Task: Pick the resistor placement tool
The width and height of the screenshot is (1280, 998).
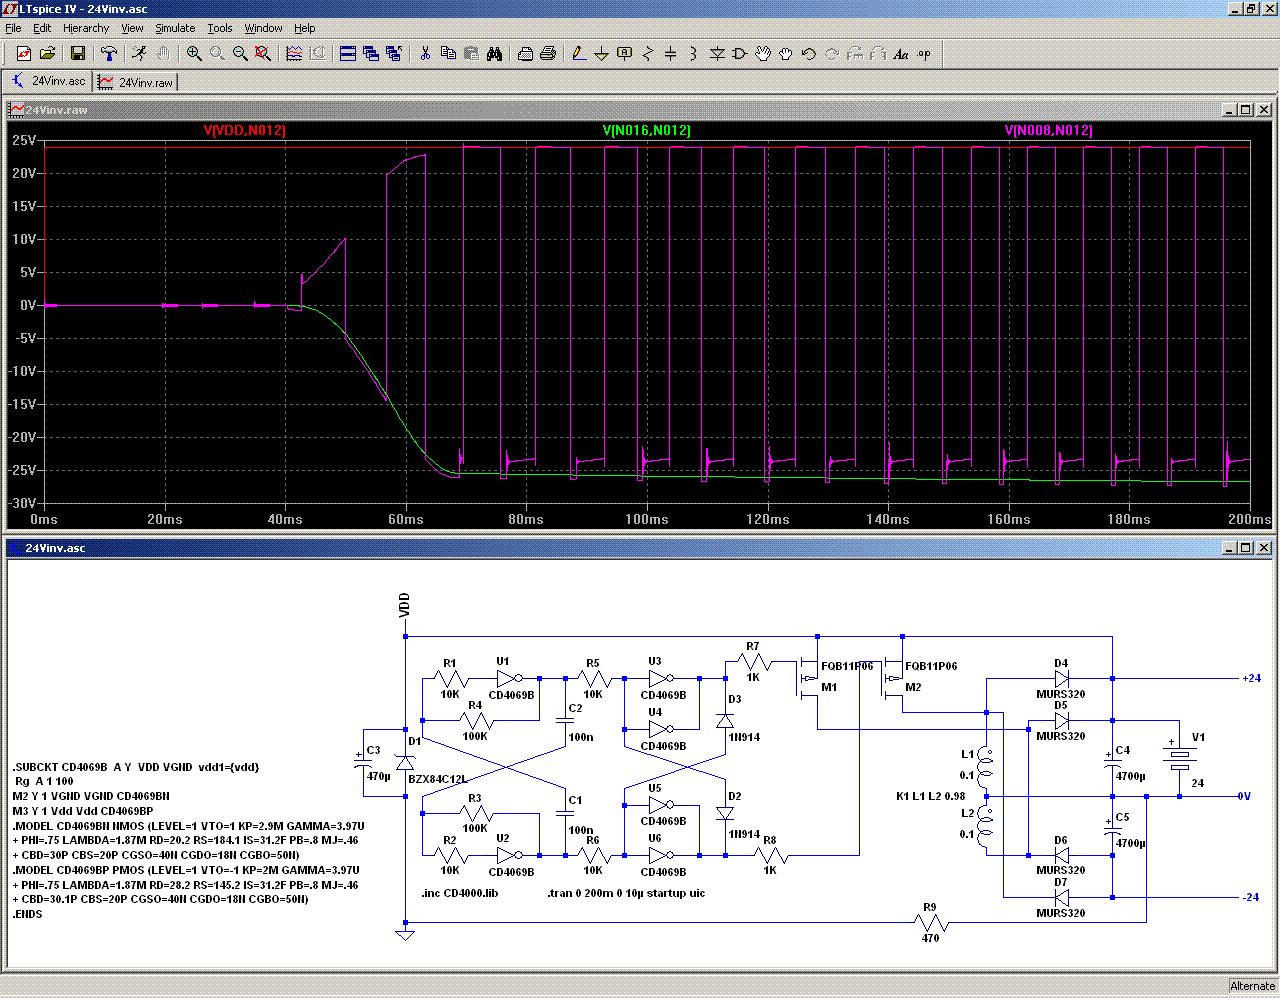Action: (647, 54)
